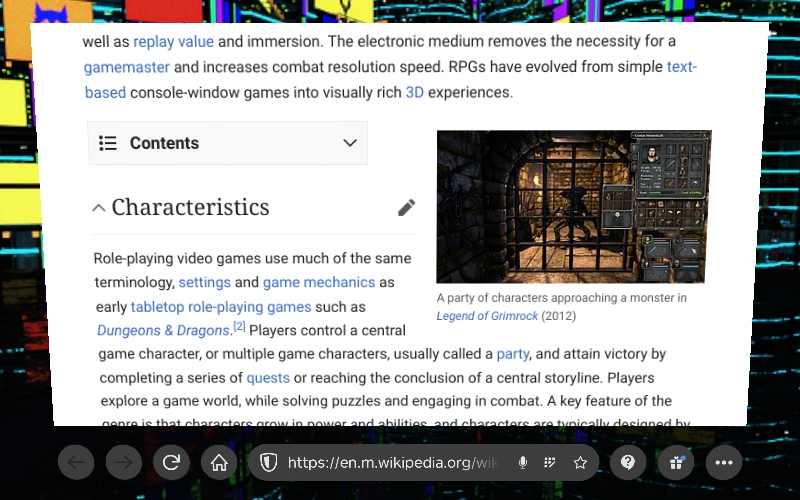Edit the Characteristics section with the pencil icon
This screenshot has height=500, width=800.
(x=406, y=207)
